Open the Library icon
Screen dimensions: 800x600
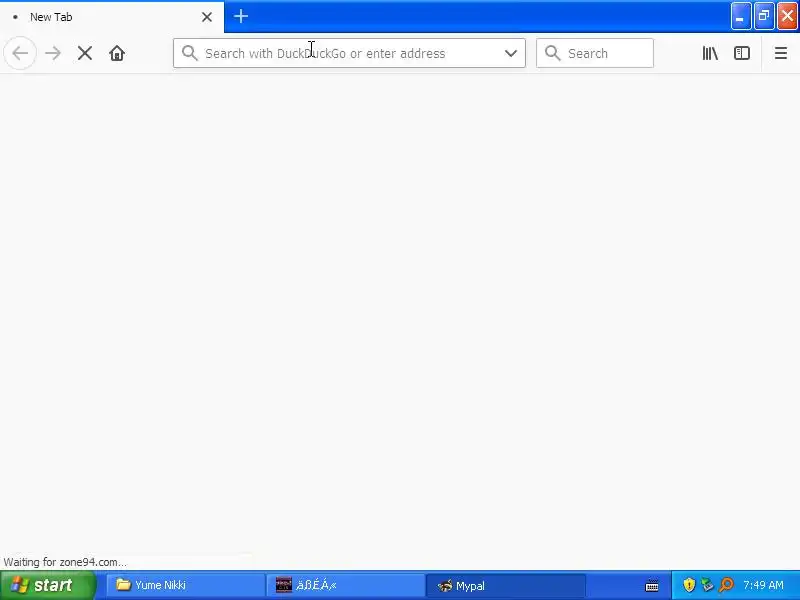point(710,53)
